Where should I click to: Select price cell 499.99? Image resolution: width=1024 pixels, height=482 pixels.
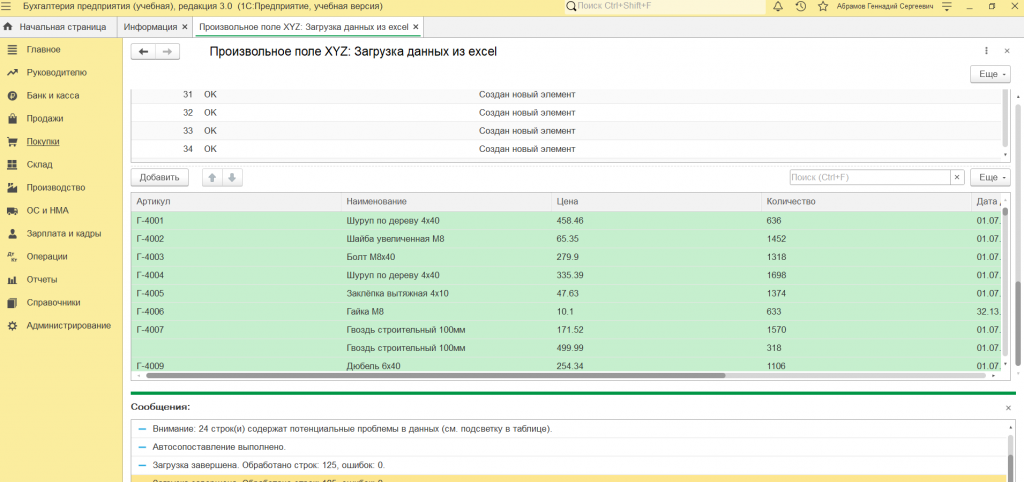click(x=656, y=348)
